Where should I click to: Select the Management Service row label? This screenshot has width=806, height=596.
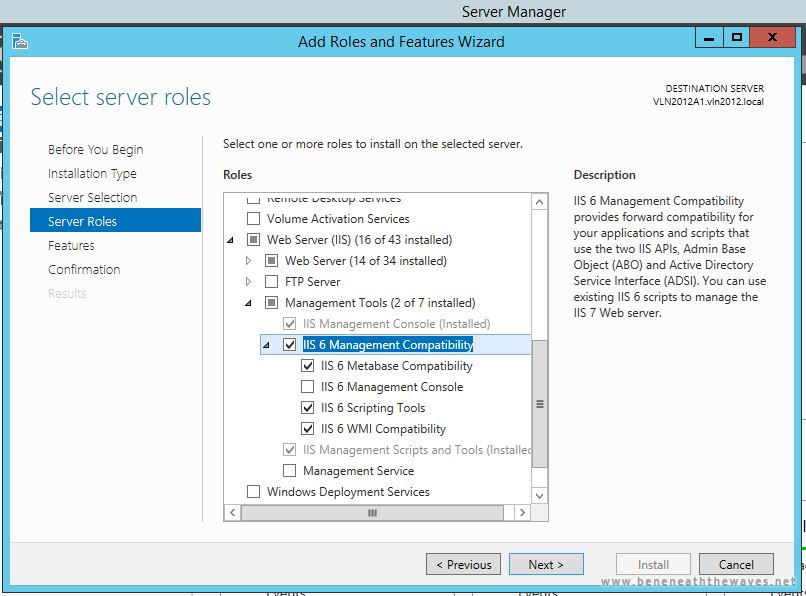point(358,471)
